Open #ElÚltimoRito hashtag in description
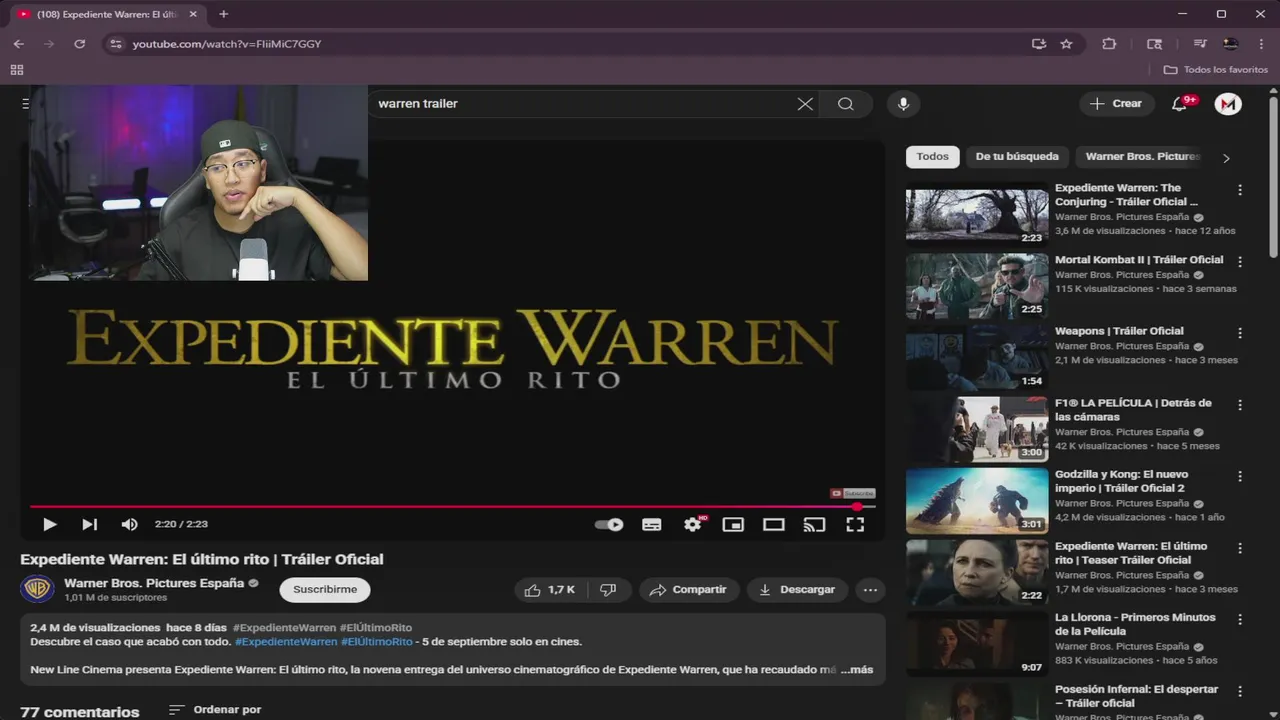Screen dimensions: 1280x720 377,642
